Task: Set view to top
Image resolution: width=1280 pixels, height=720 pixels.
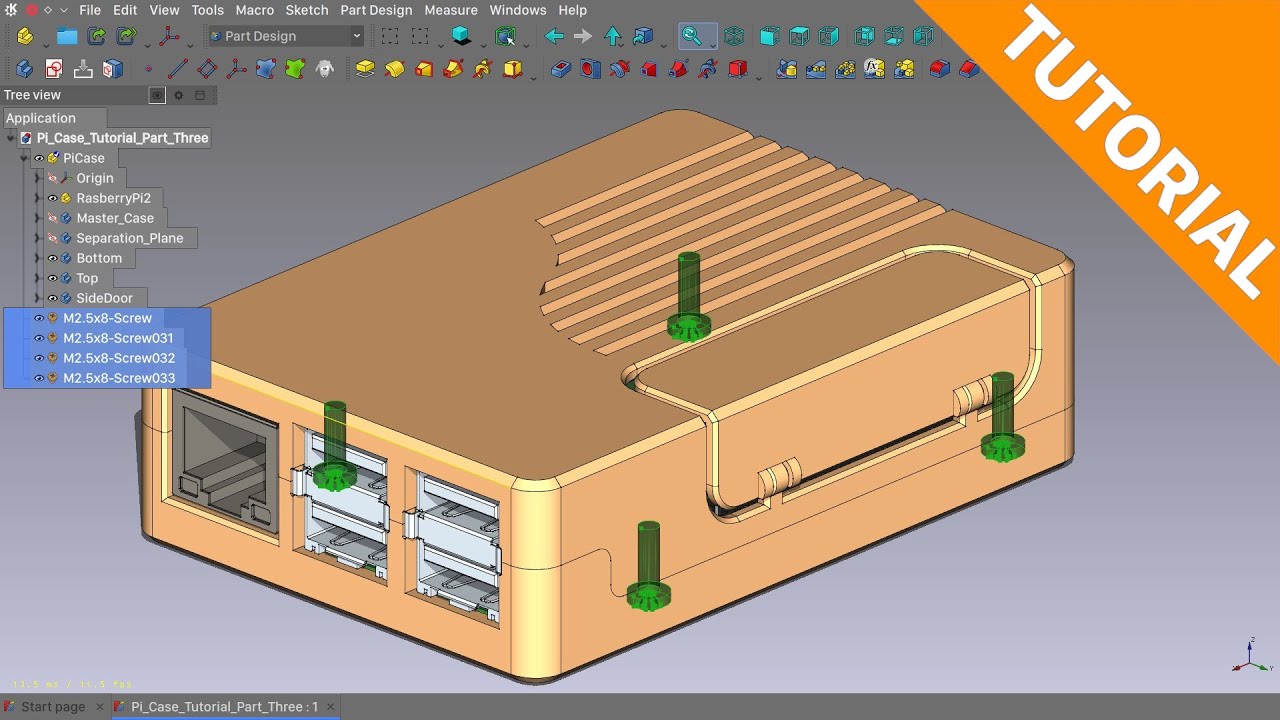Action: point(799,36)
